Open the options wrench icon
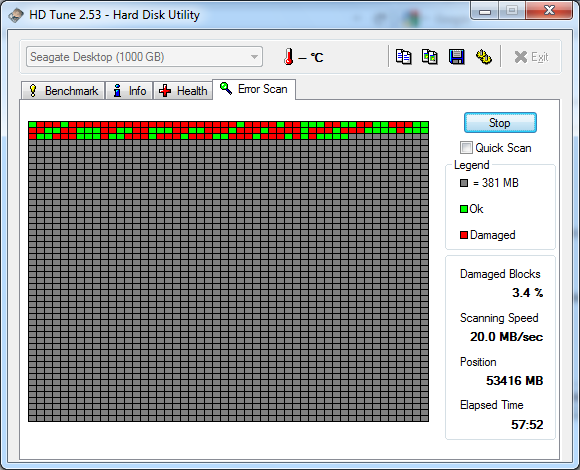Screen dimensions: 580x470 click(483, 57)
